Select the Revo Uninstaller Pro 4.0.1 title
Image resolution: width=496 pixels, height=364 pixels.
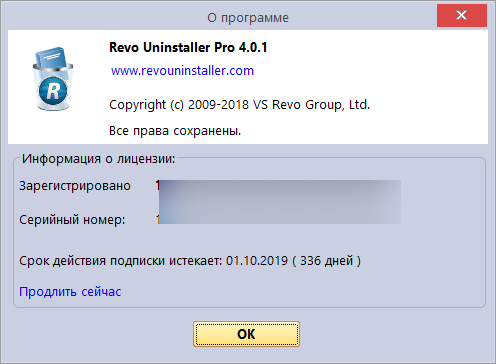(188, 47)
